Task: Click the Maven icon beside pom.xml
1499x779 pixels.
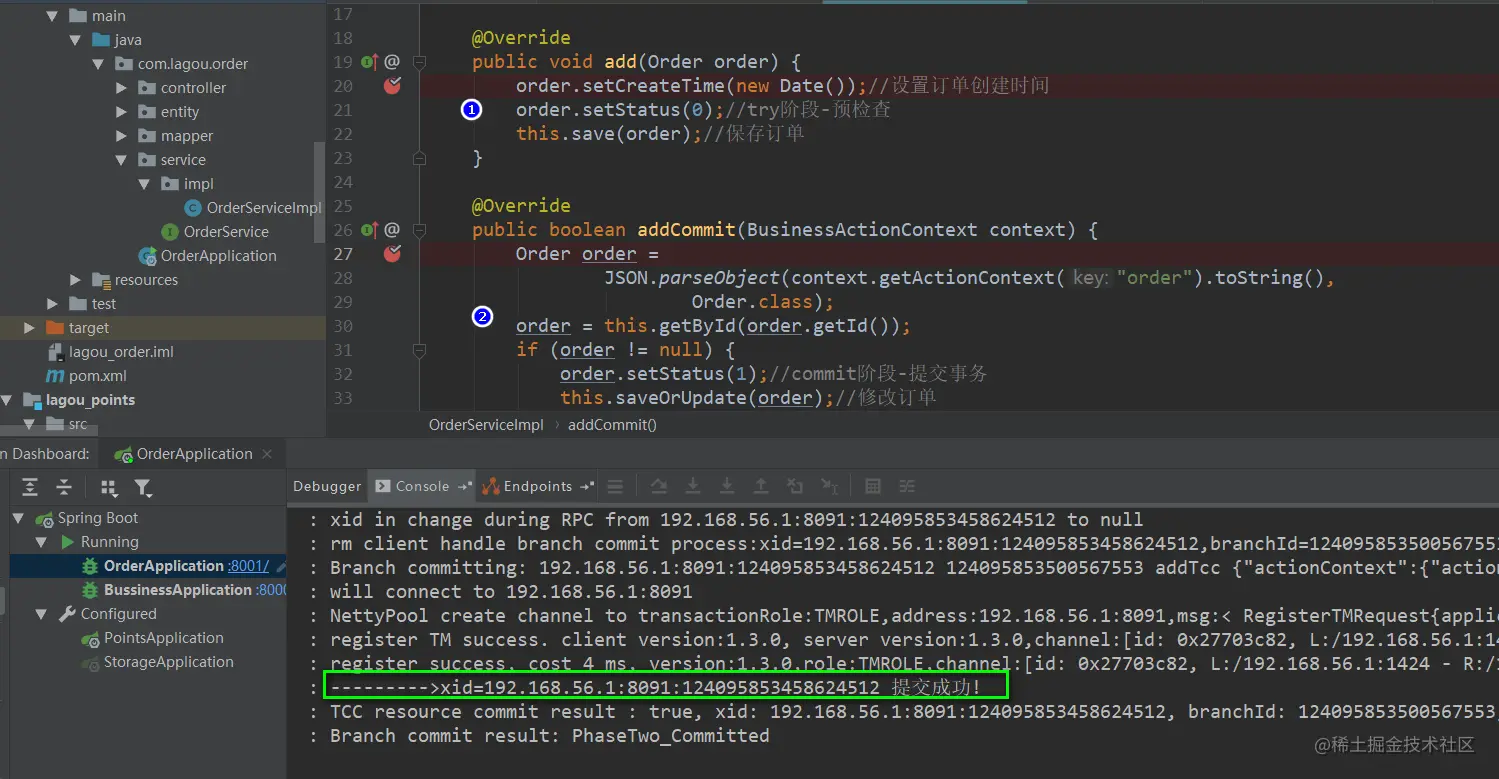Action: [55, 376]
